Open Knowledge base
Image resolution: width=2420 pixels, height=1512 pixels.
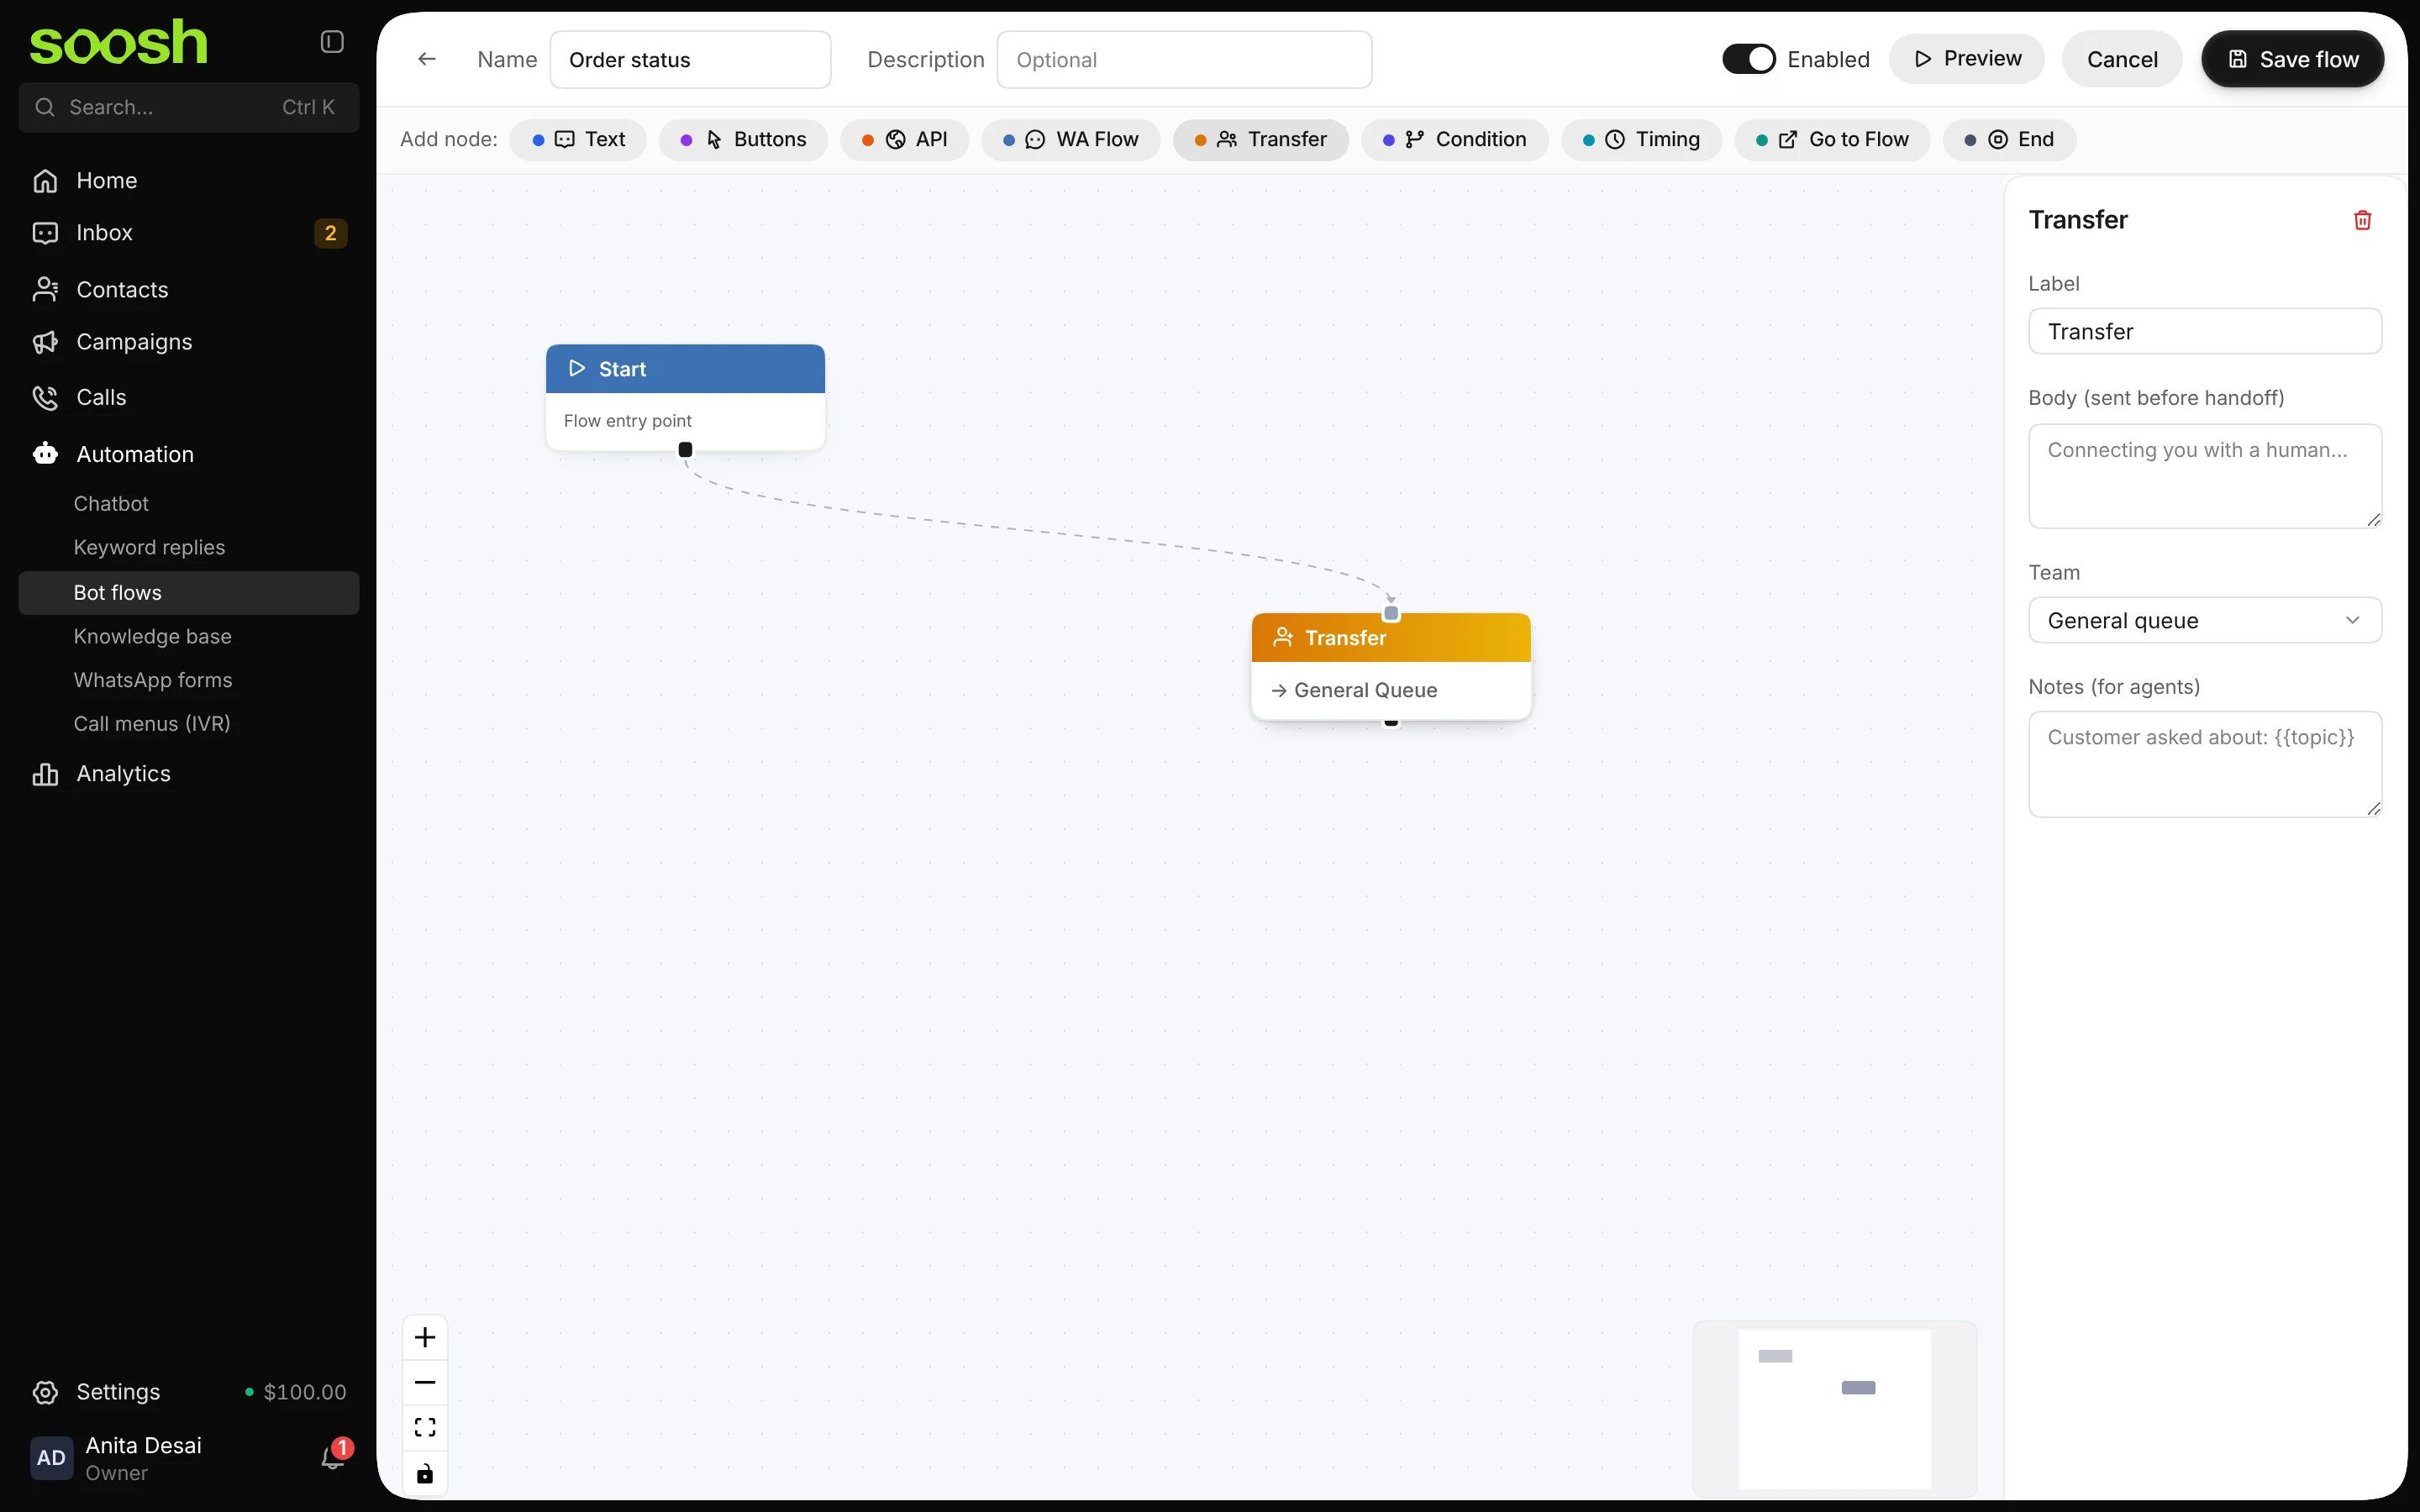(x=152, y=637)
